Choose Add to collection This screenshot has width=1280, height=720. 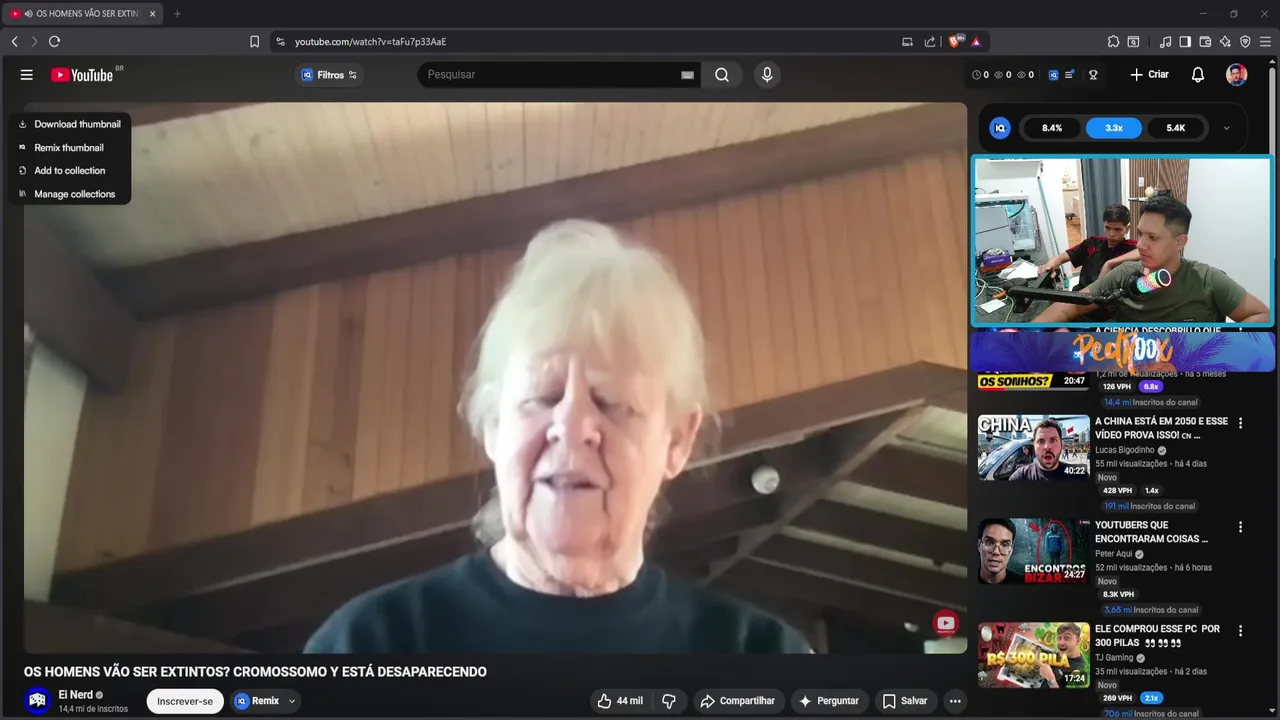[x=70, y=170]
